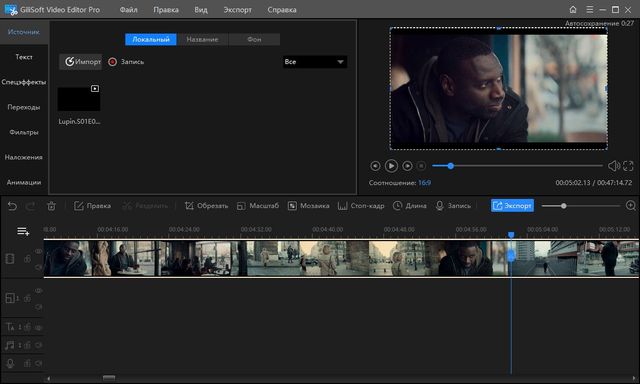Delete the selected clip with trash icon
640x384 pixels.
point(51,206)
